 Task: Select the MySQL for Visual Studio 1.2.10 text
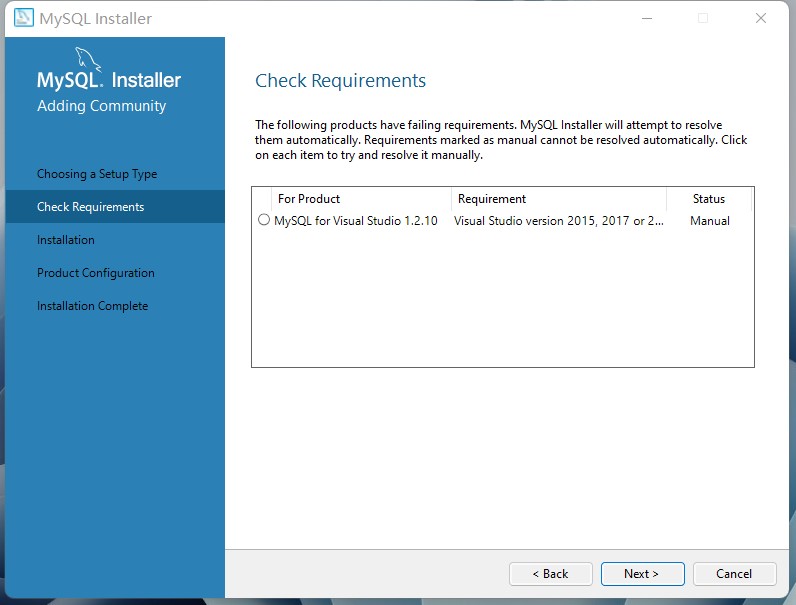[x=355, y=221]
